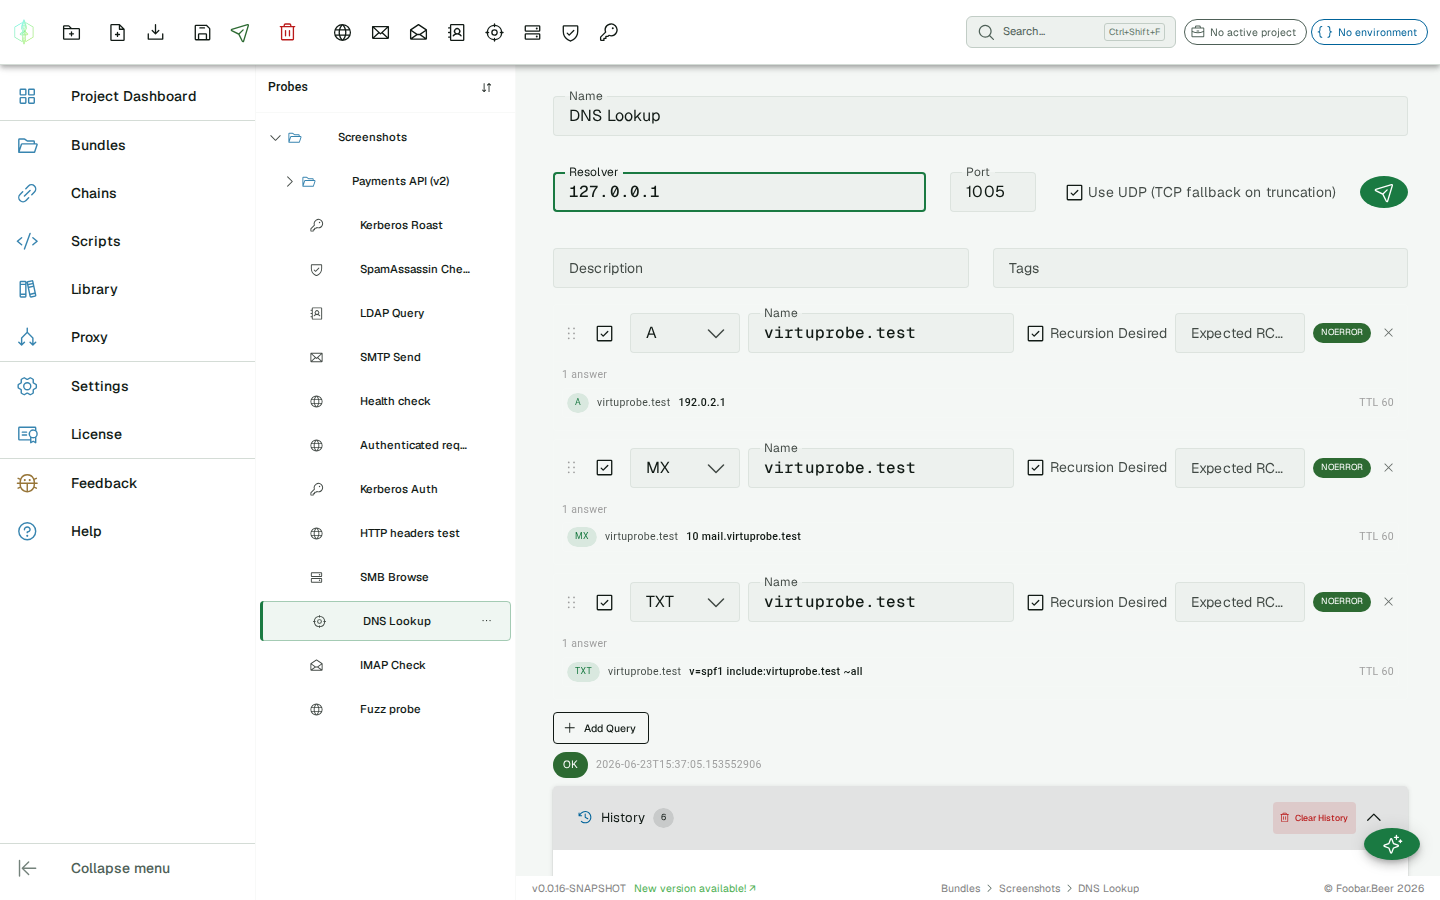Toggle the enabled checkbox for A query
The image size is (1440, 900).
604,333
